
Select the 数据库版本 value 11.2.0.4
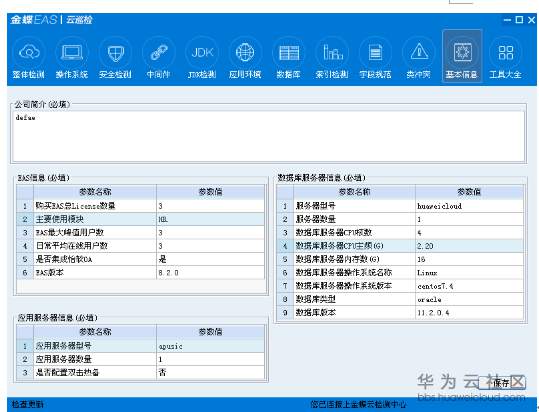point(469,313)
